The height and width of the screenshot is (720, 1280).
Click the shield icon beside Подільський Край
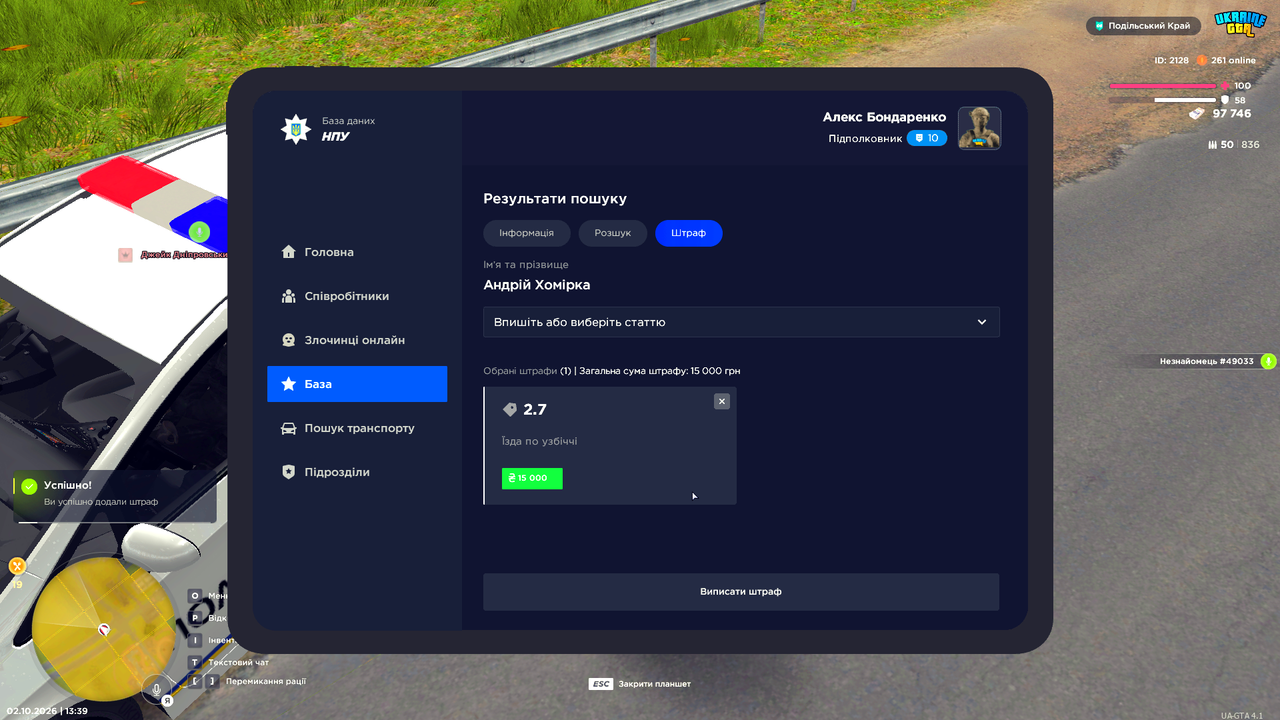click(1100, 26)
